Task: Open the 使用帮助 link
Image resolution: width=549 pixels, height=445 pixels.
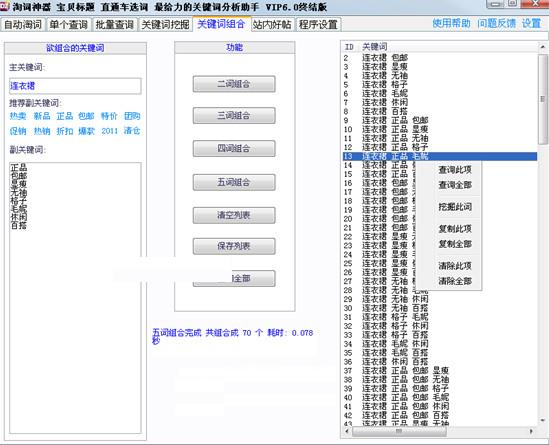Action: (x=451, y=23)
